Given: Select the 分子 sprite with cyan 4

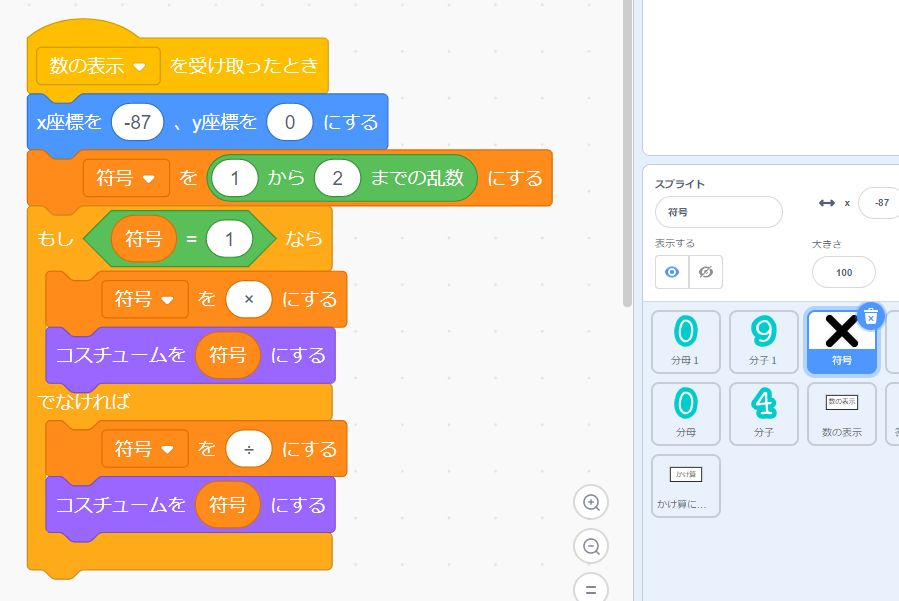Looking at the screenshot, I should coord(763,413).
